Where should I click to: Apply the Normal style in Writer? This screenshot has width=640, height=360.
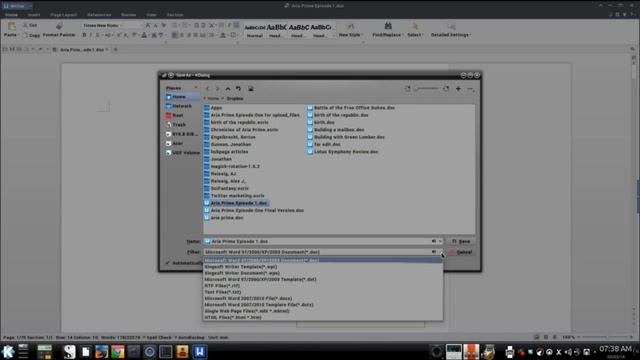click(255, 31)
